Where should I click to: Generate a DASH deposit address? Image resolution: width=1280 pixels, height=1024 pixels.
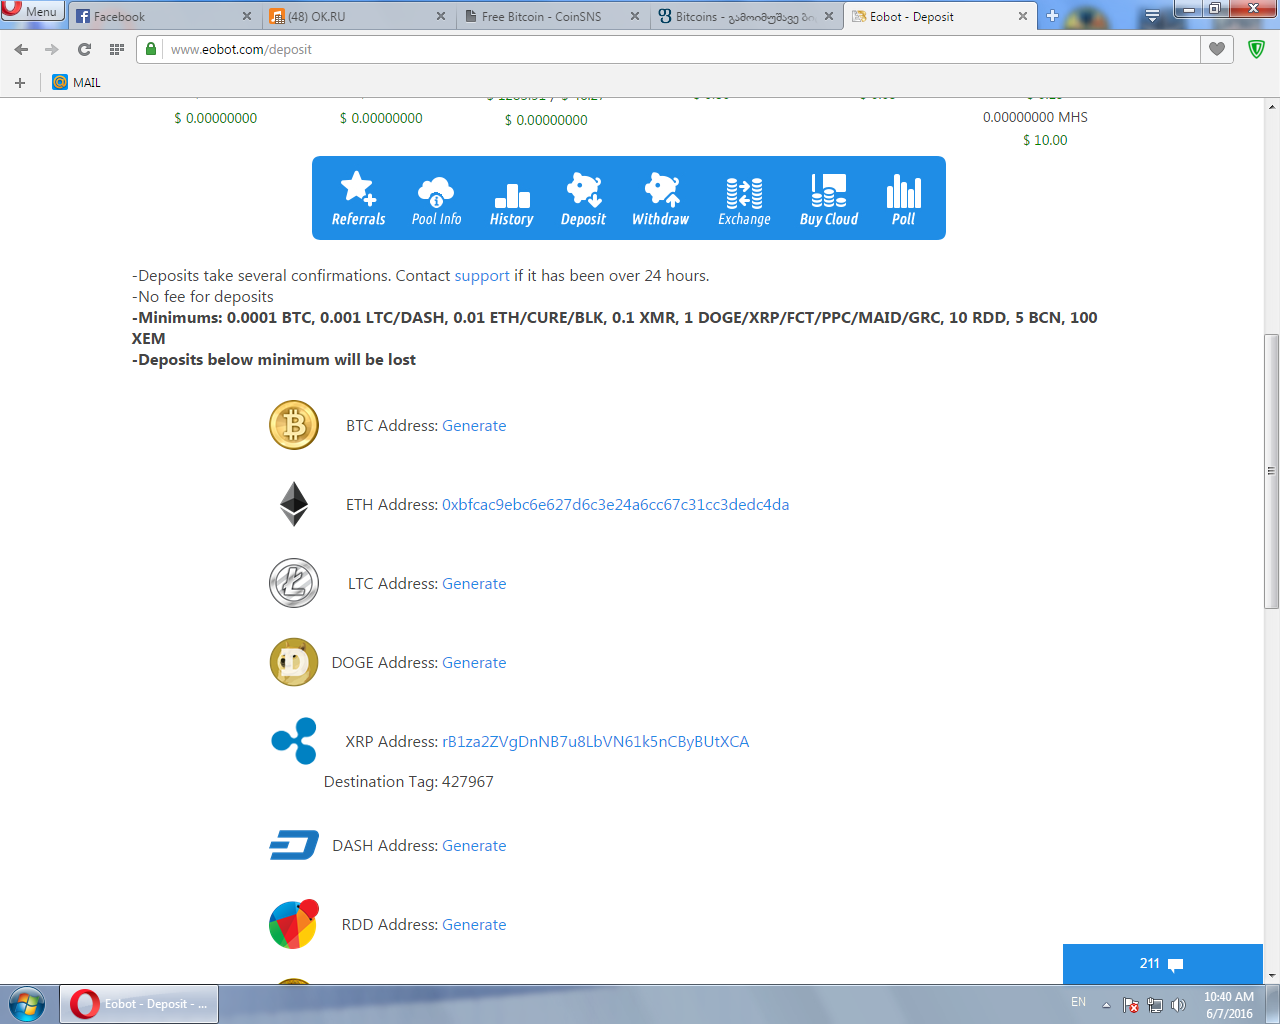pos(474,845)
